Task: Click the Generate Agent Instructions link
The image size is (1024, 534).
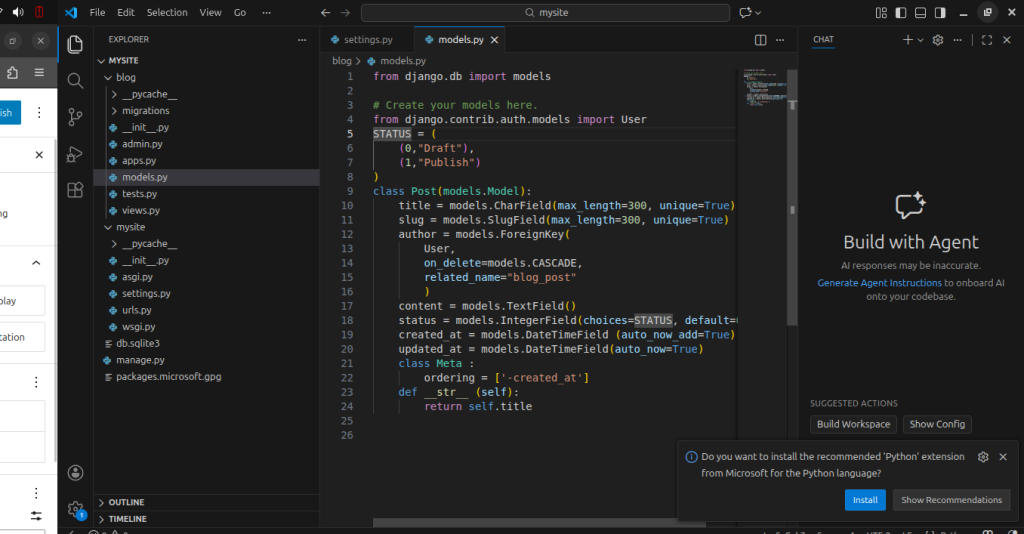Action: 879,283
